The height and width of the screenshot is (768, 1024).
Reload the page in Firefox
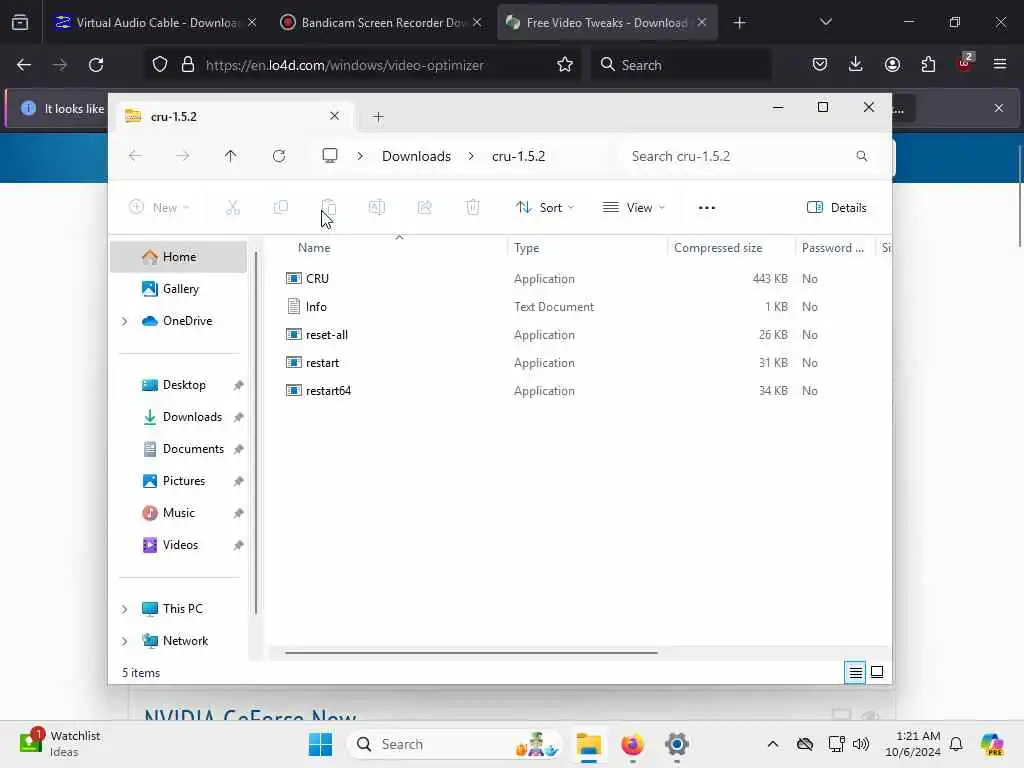click(96, 65)
